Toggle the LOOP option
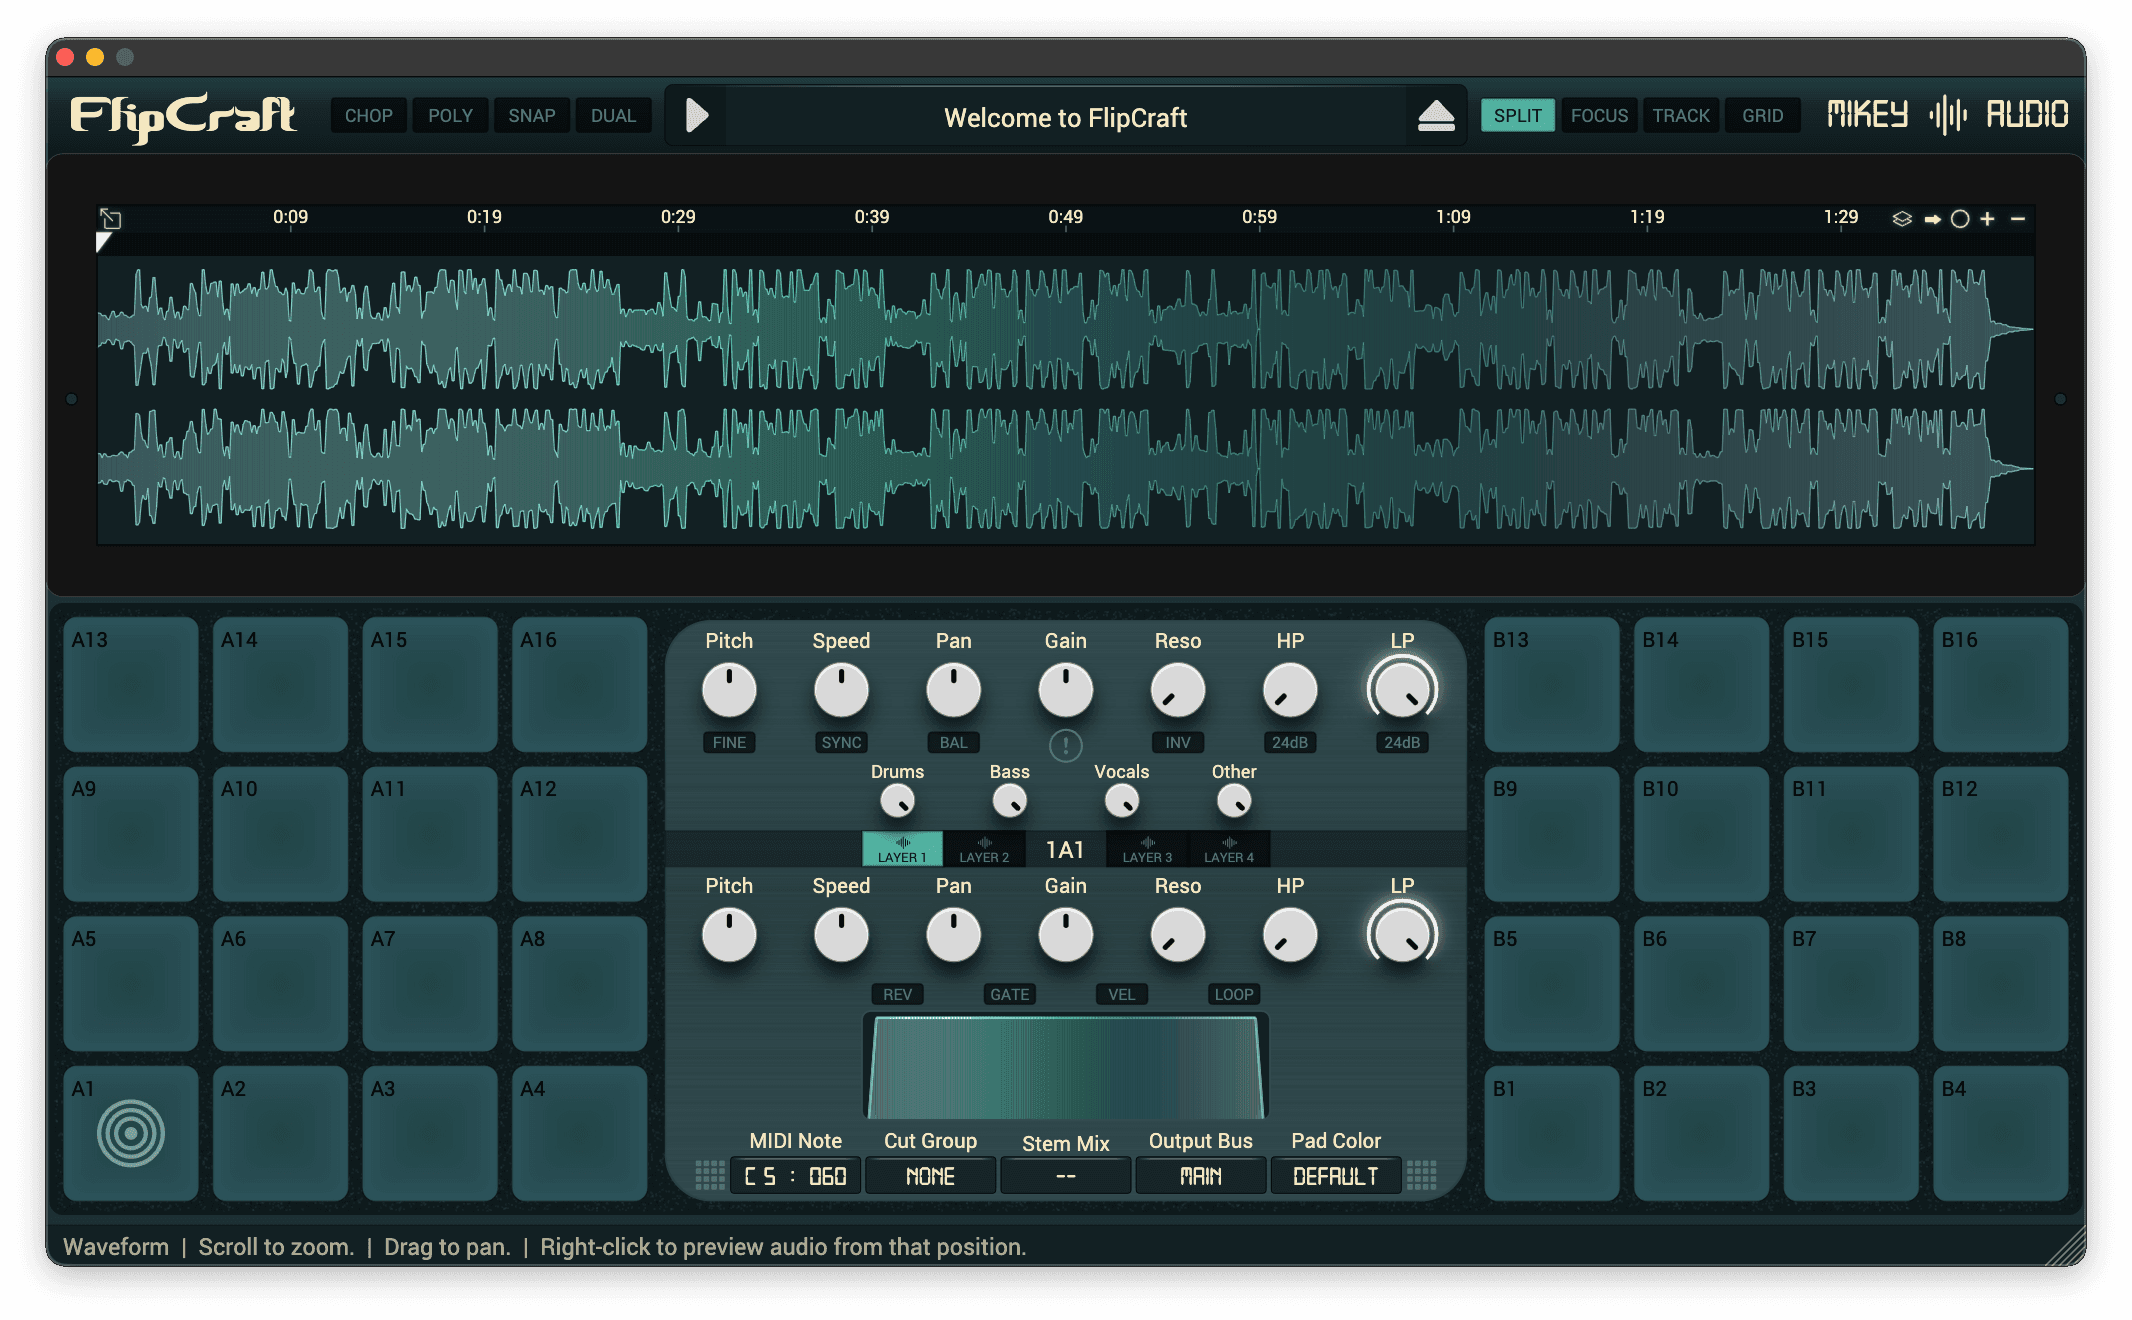 [x=1233, y=994]
